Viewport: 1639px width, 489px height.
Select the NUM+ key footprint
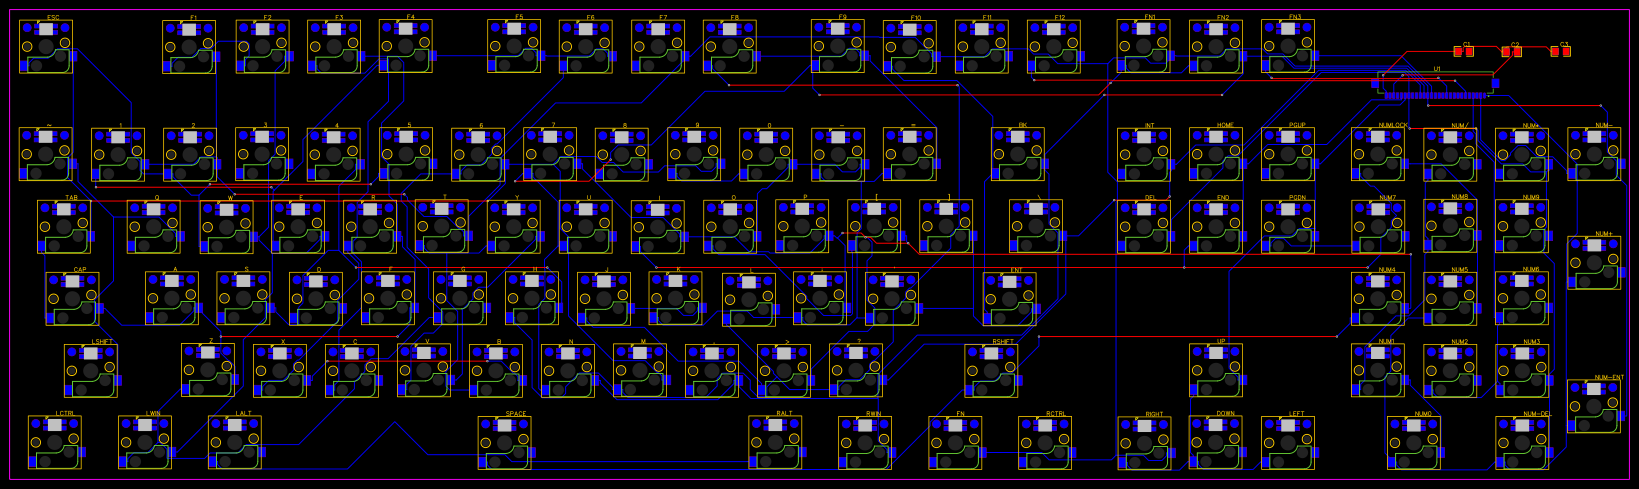[1594, 263]
